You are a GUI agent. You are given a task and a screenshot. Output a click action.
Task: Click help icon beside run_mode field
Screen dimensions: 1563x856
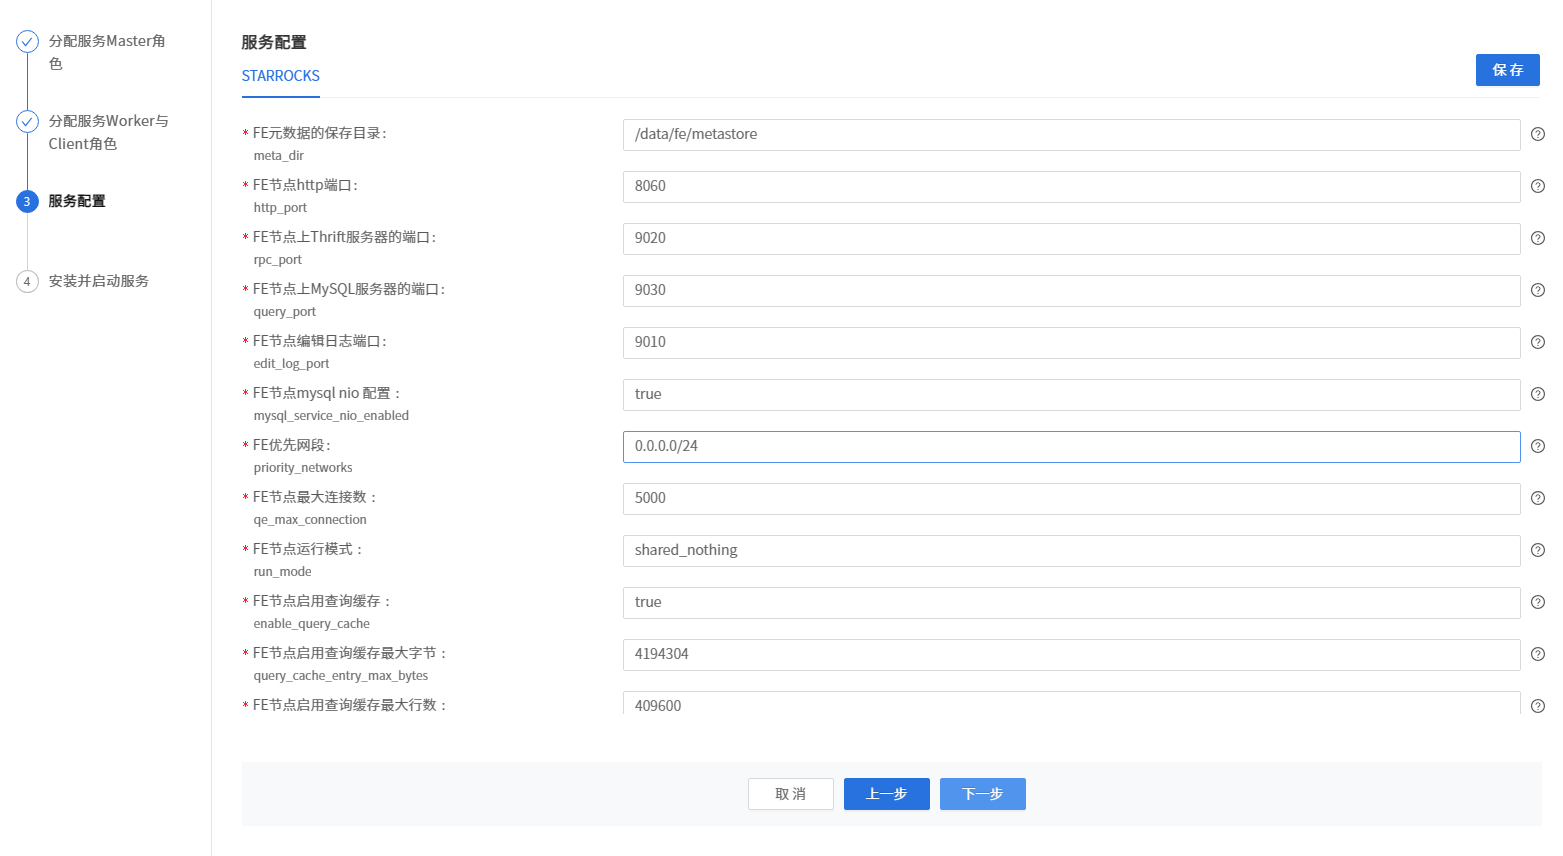[1538, 550]
